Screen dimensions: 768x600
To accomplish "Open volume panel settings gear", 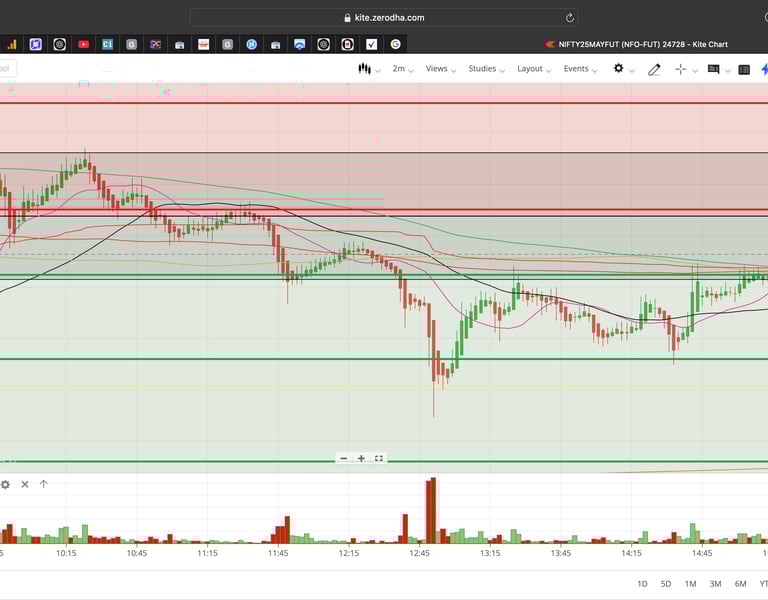I will pyautogui.click(x=5, y=484).
